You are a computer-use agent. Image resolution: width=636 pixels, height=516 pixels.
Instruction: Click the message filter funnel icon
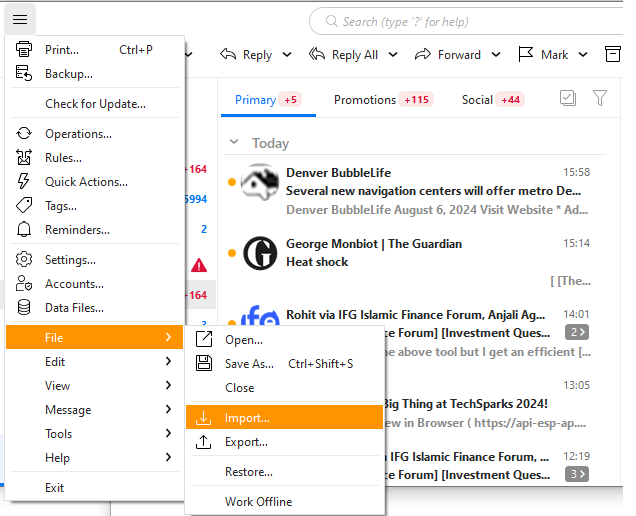pos(599,98)
